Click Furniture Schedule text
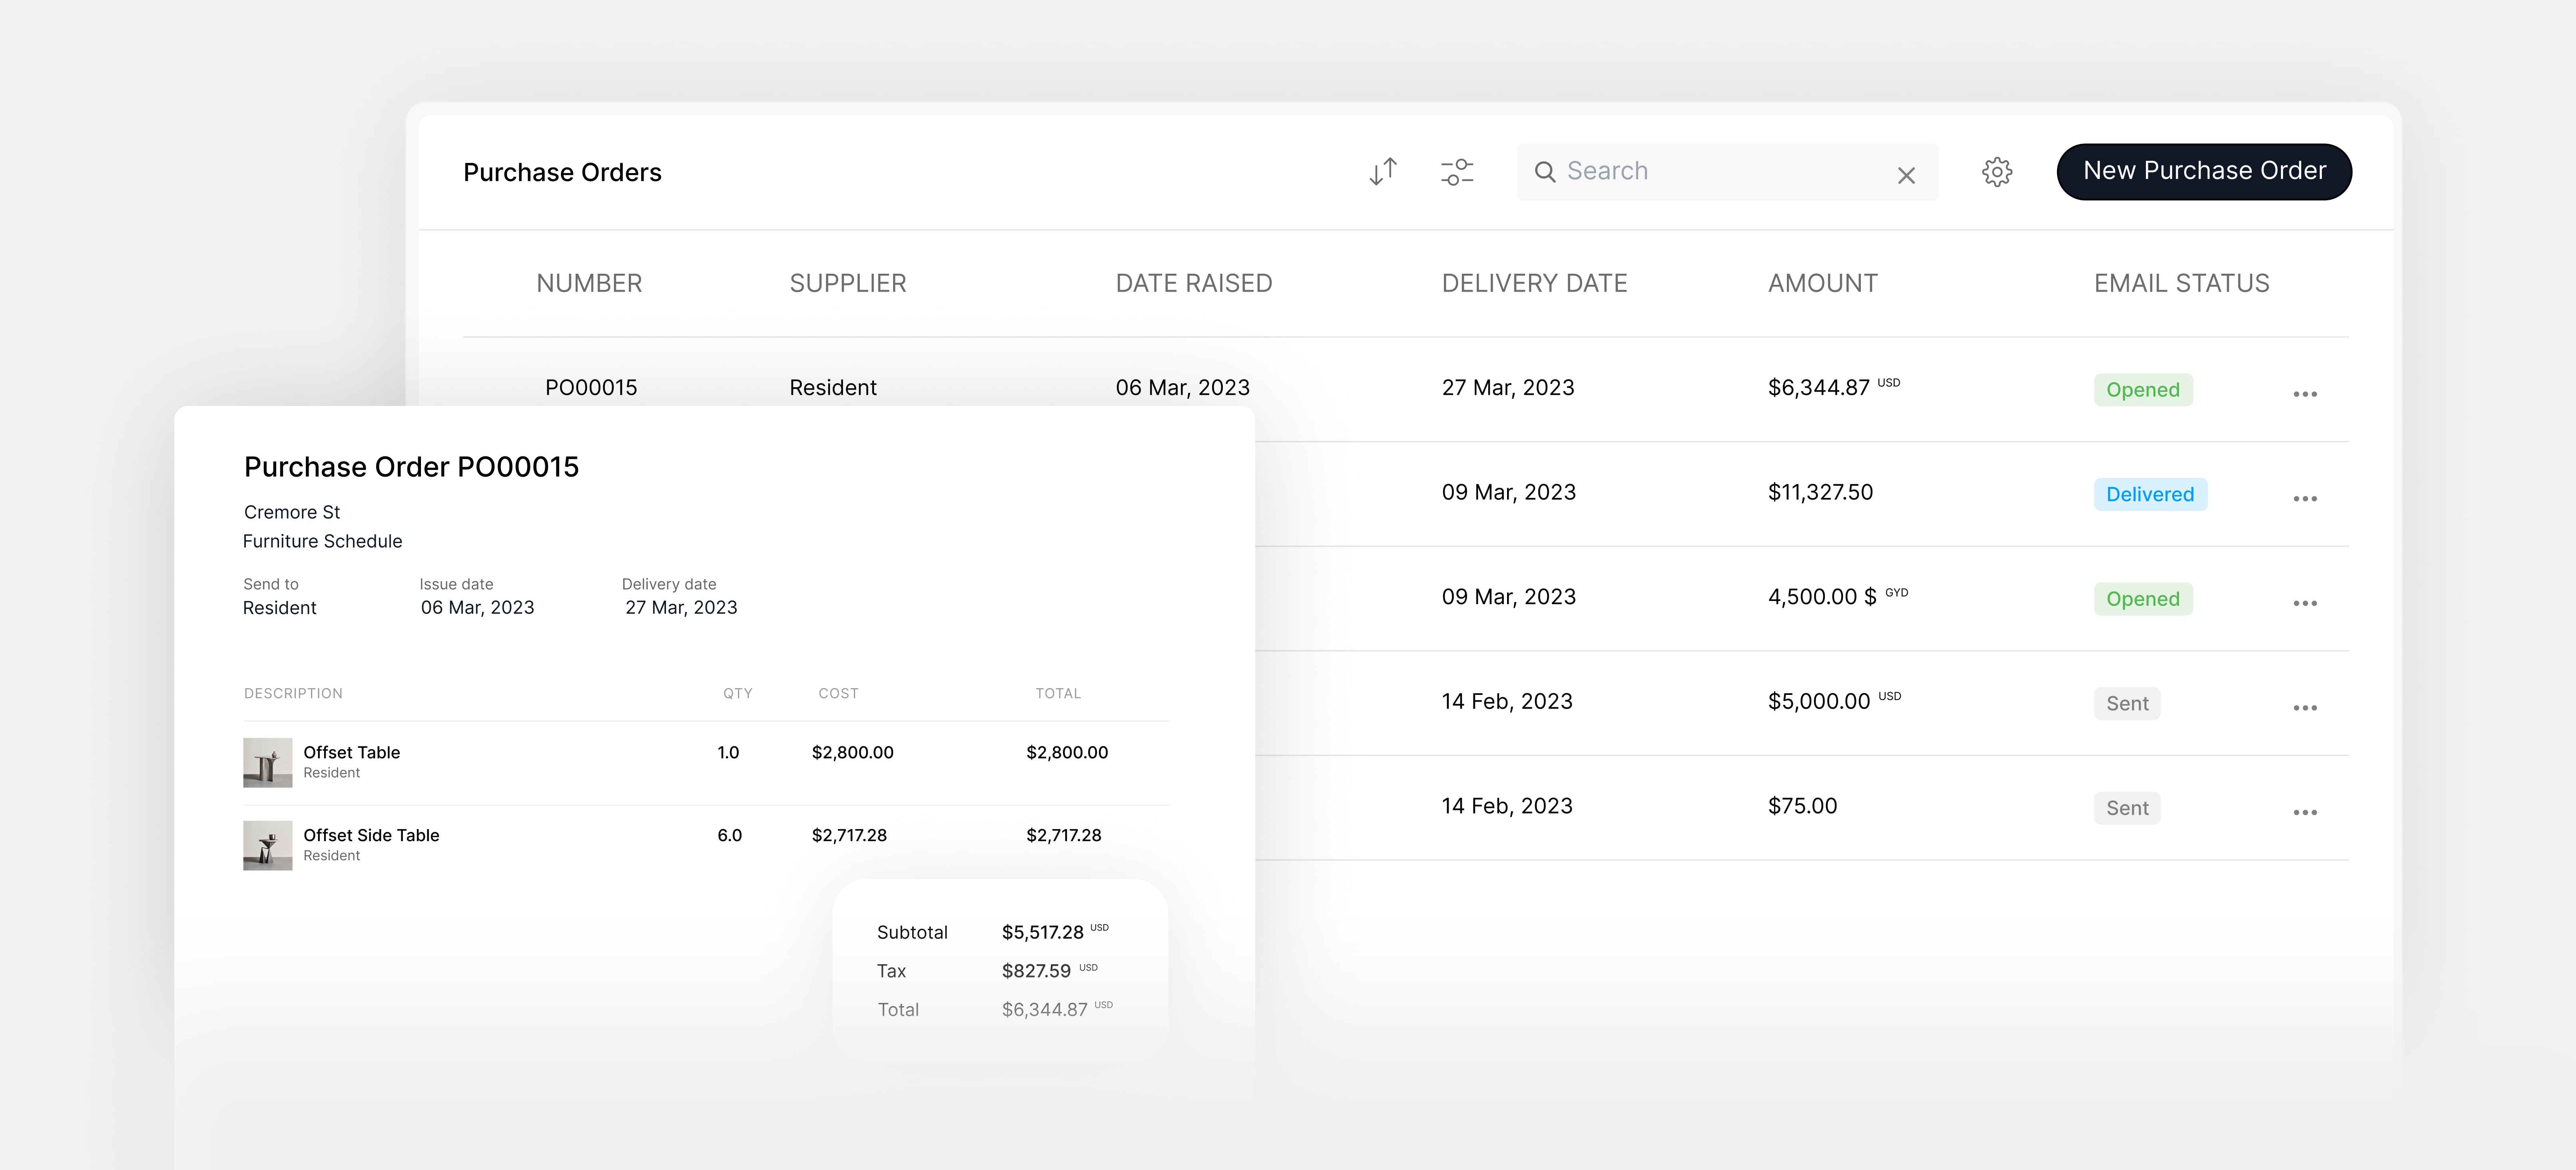Screen dimensions: 2576x1170 (322, 541)
